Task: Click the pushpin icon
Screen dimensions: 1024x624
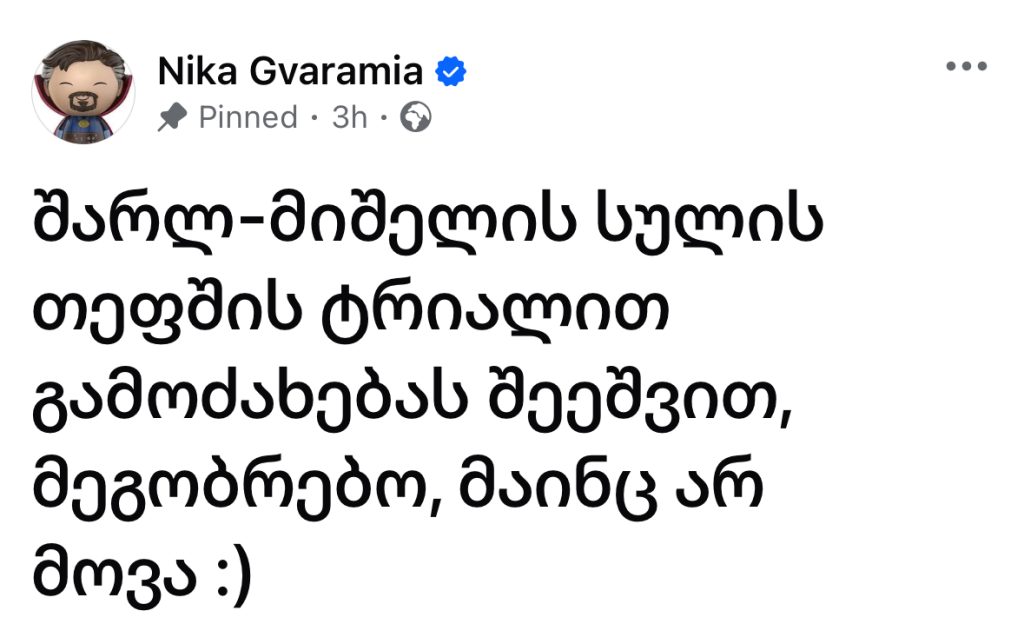Action: click(x=172, y=118)
